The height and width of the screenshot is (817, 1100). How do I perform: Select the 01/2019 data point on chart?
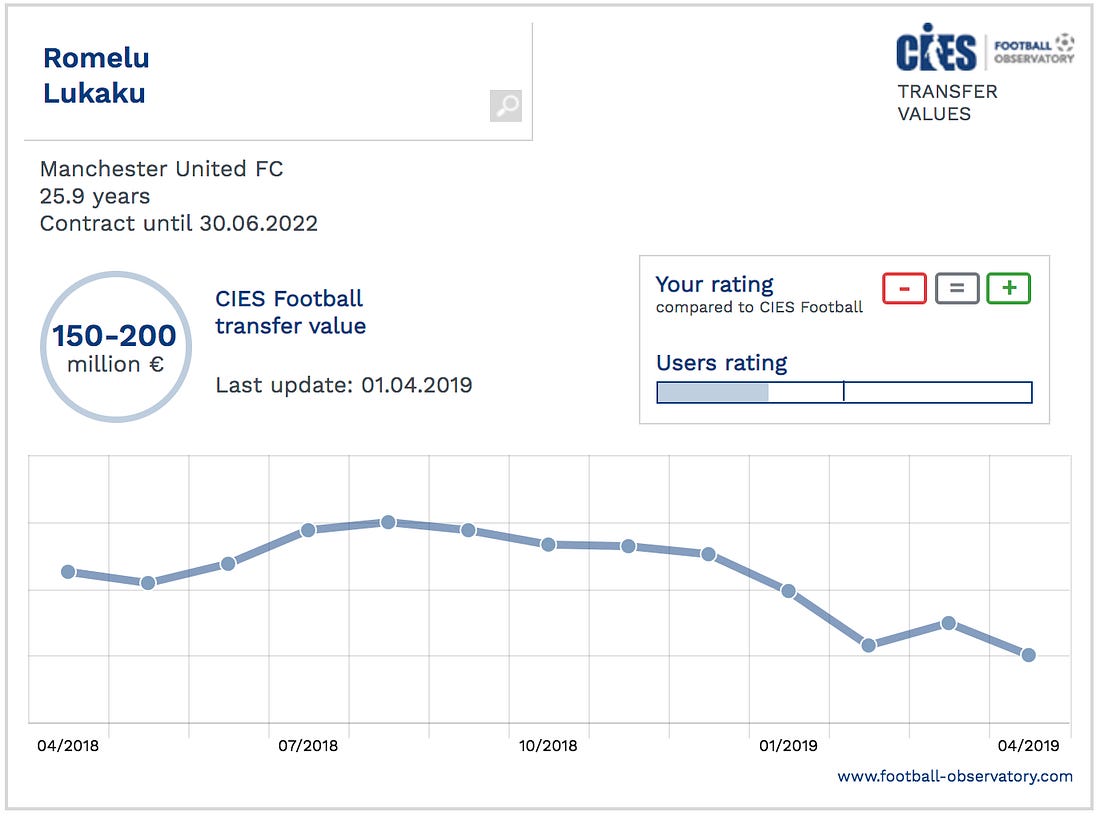pos(789,591)
